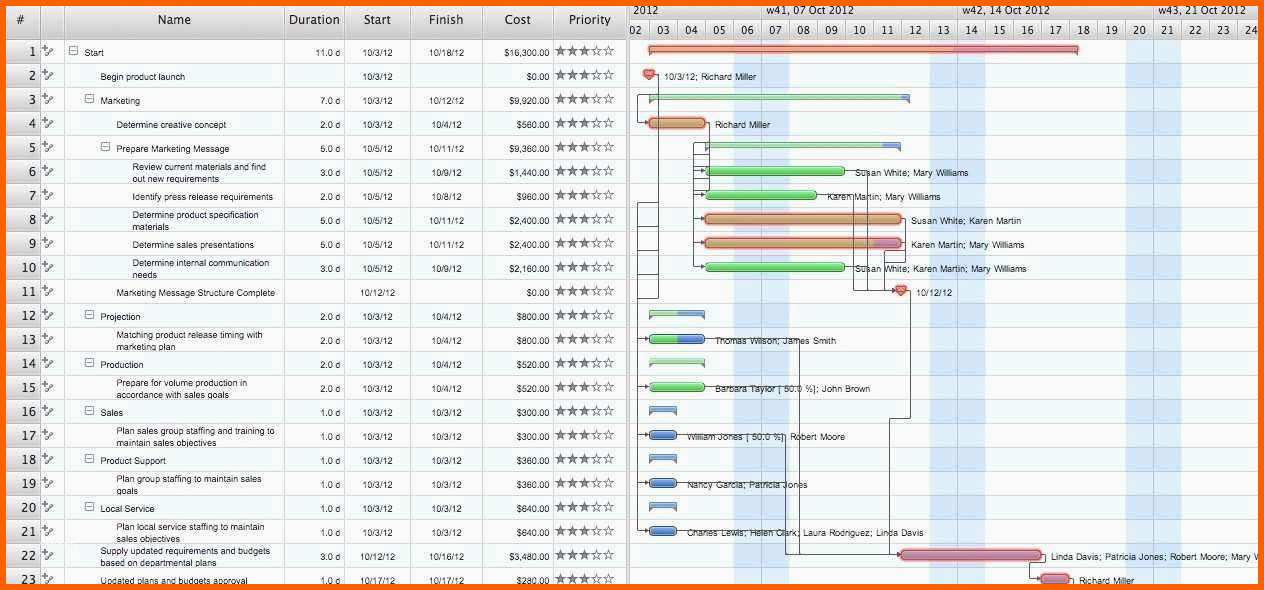This screenshot has height=590, width=1264.
Task: Click the task icon in the Local Service row
Action: click(x=48, y=507)
